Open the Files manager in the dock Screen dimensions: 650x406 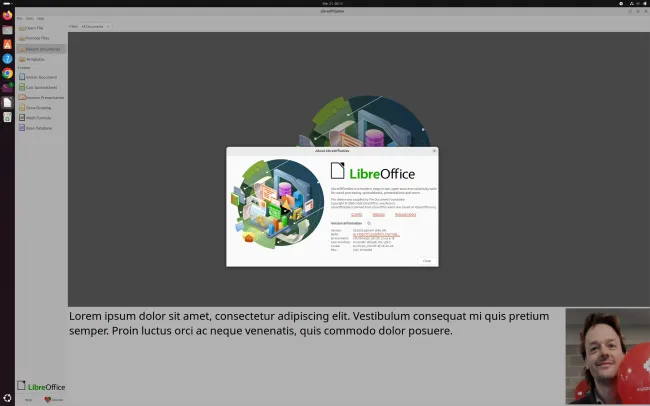[7, 30]
